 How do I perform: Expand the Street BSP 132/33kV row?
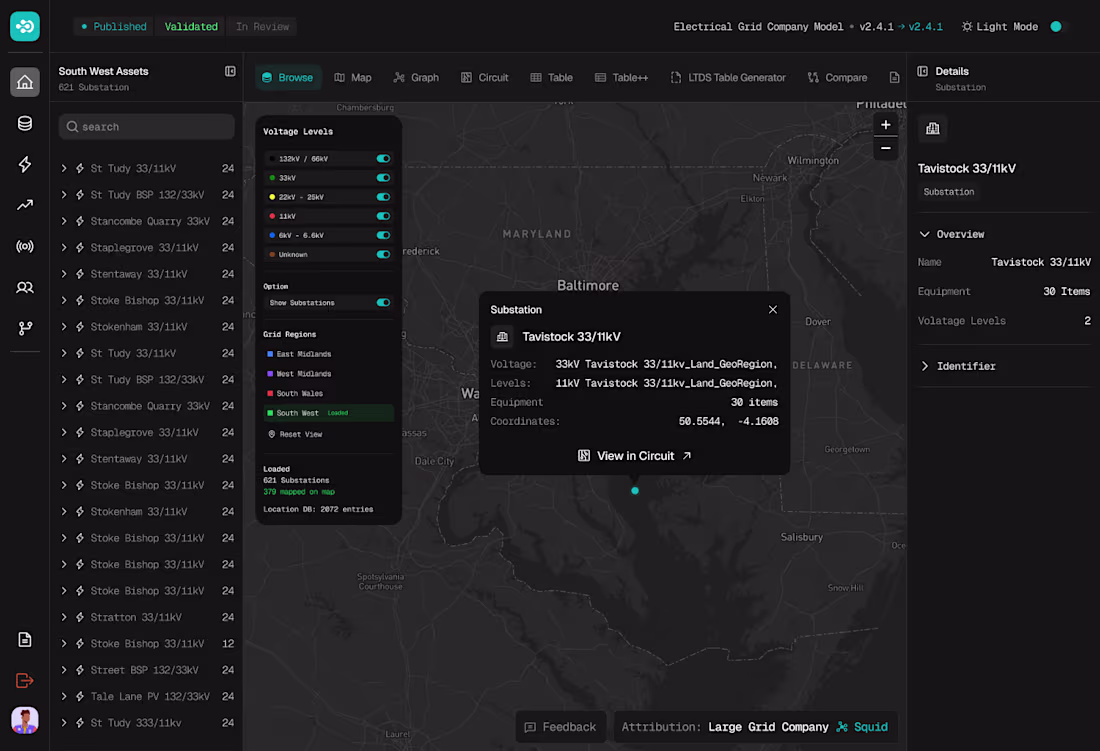[64, 670]
